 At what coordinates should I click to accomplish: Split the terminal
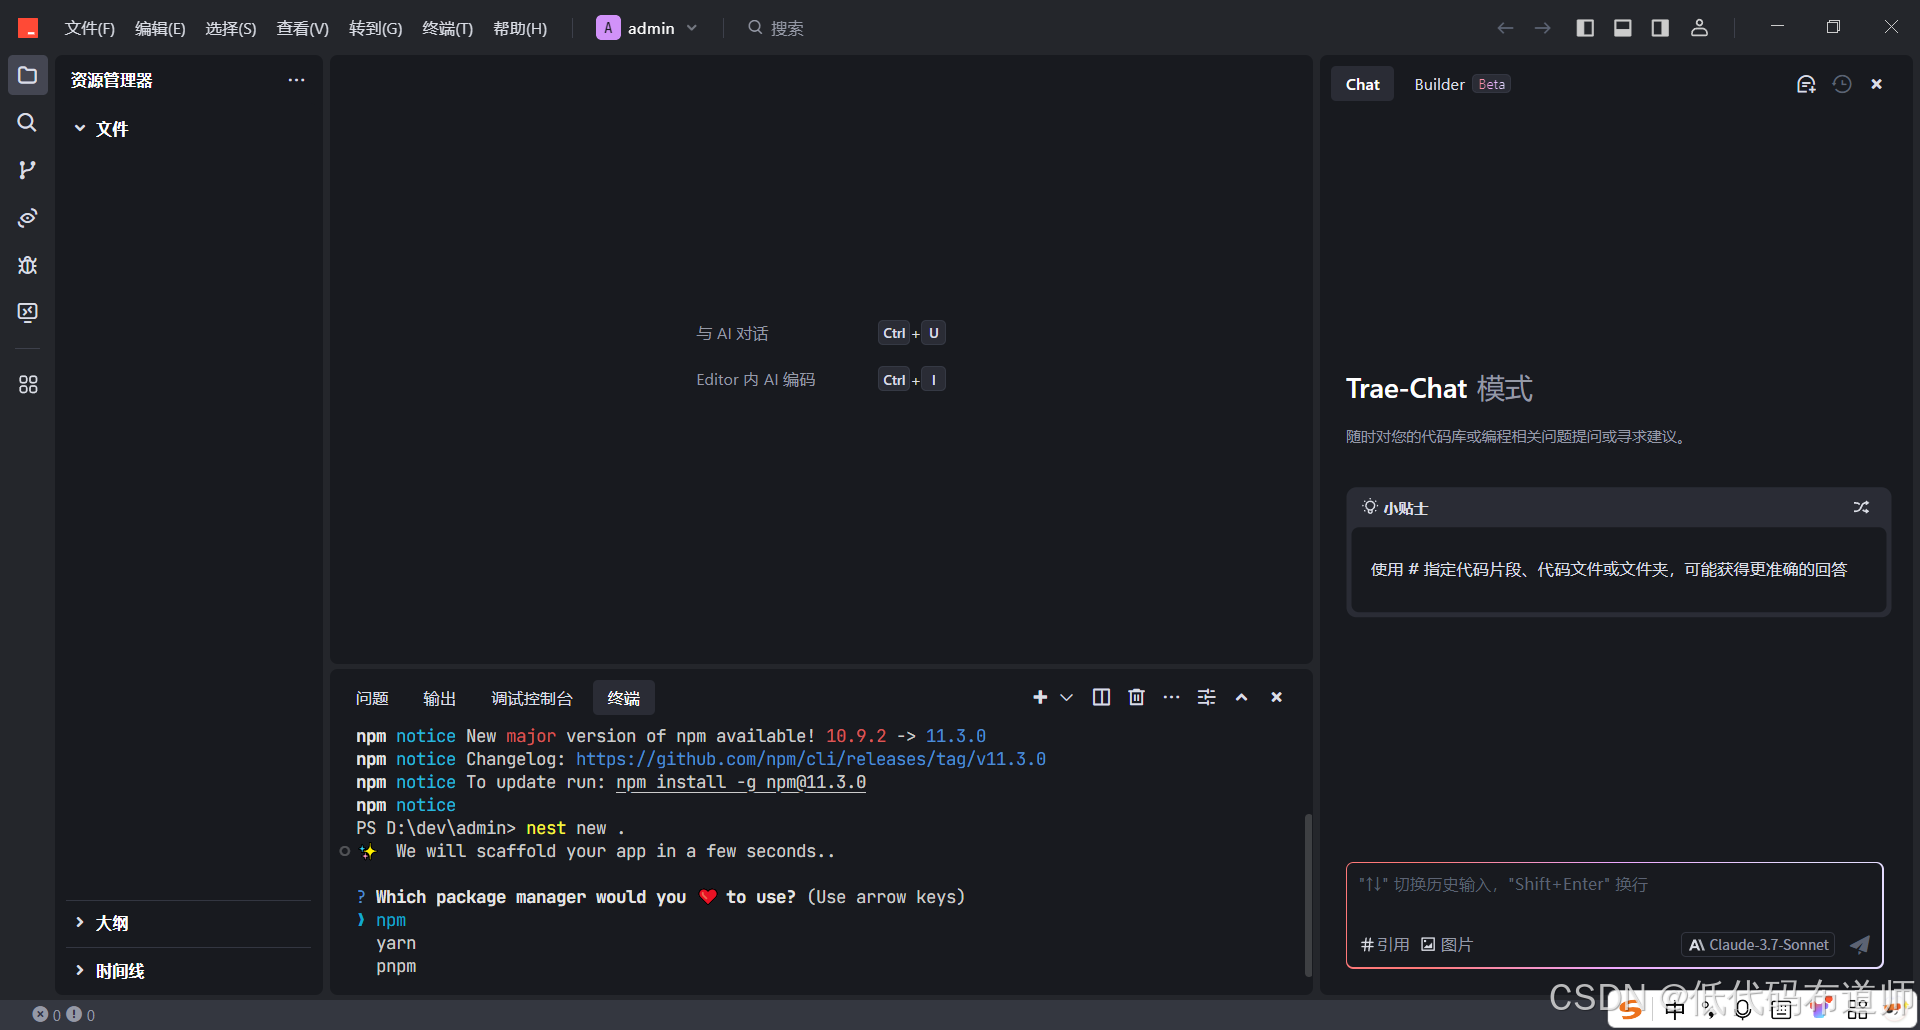coord(1101,697)
